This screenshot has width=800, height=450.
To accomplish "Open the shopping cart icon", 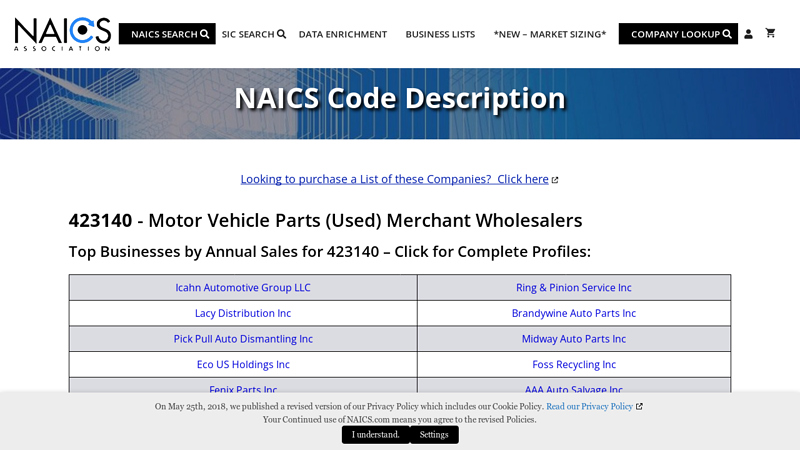I will point(770,33).
